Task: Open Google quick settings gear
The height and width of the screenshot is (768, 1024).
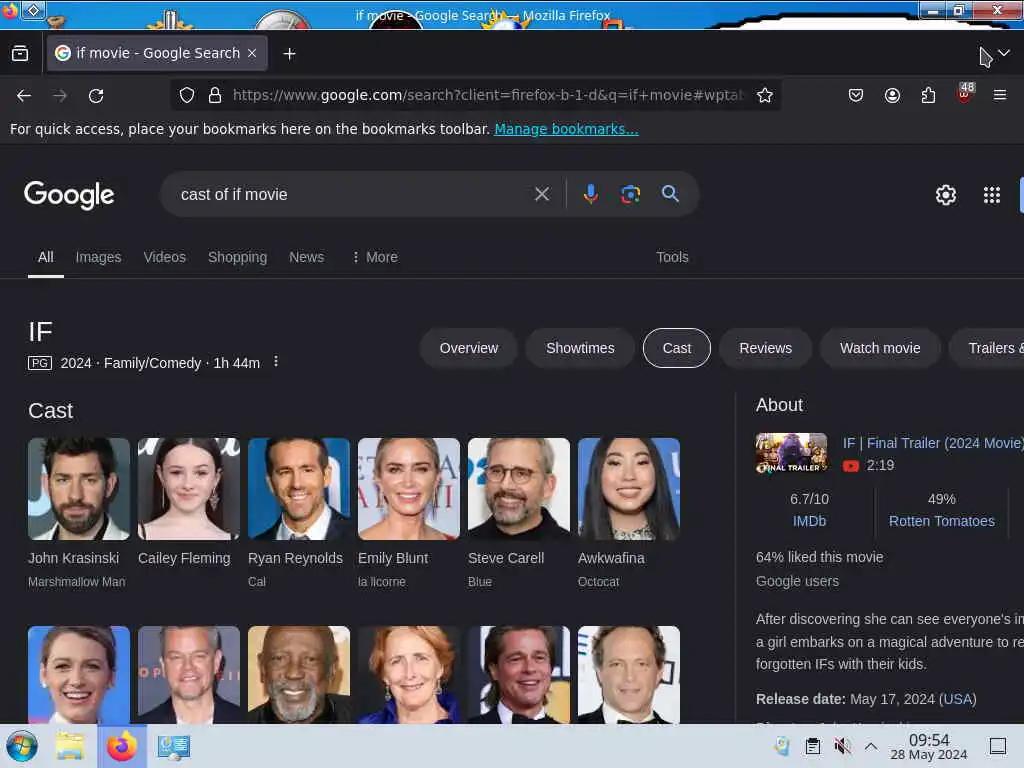Action: tap(946, 195)
